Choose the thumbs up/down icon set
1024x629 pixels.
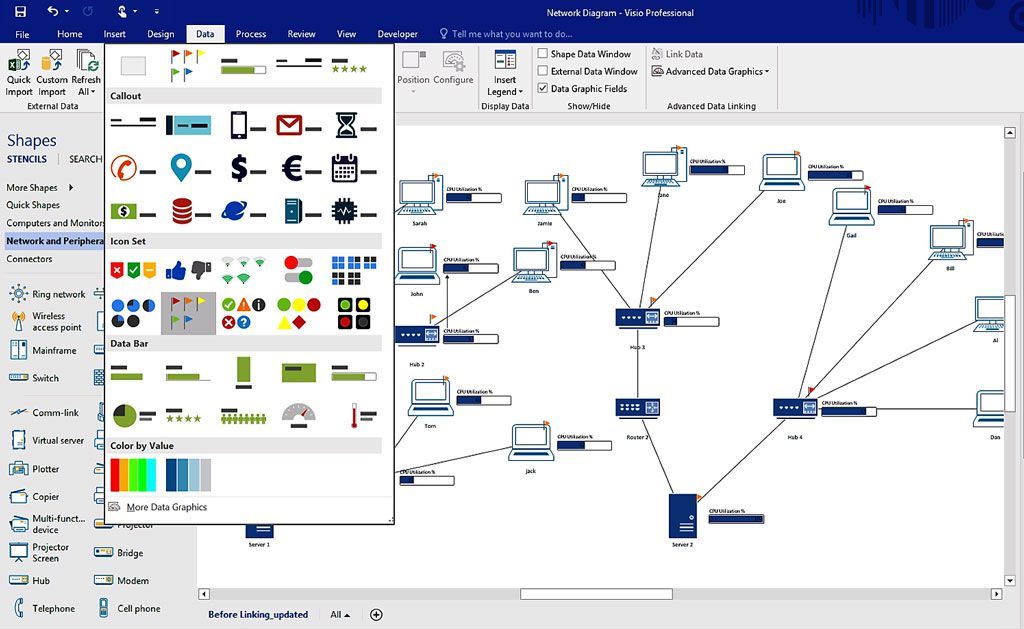[x=187, y=270]
